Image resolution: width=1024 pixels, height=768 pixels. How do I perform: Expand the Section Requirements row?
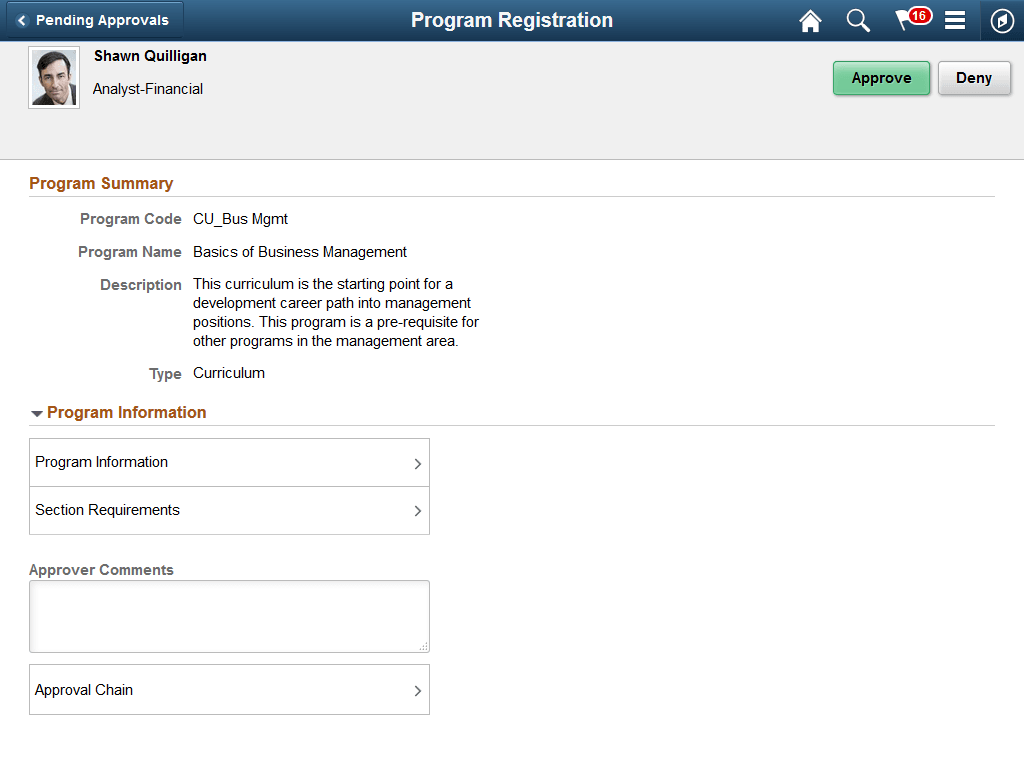(229, 510)
